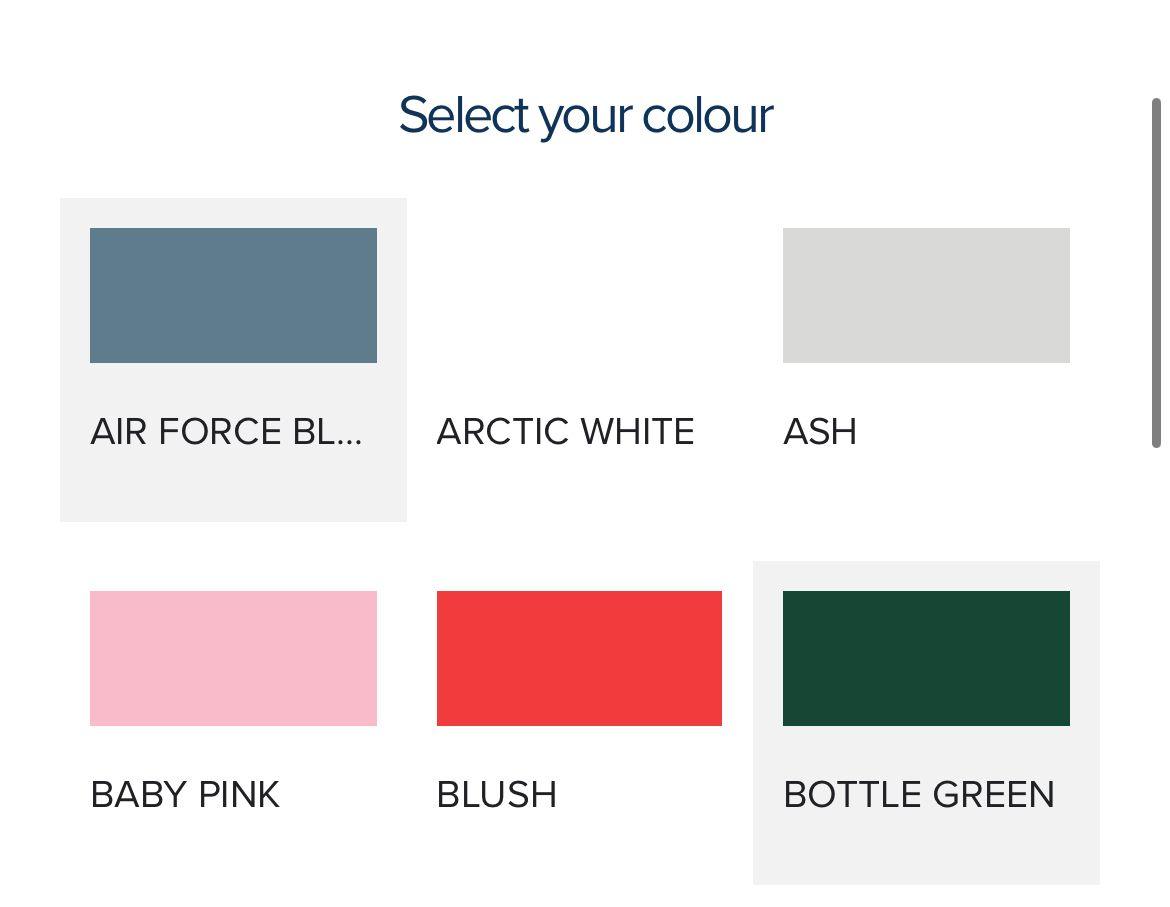The height and width of the screenshot is (907, 1170).
Task: Click the 'BABY PINK' colour name
Action: point(185,795)
